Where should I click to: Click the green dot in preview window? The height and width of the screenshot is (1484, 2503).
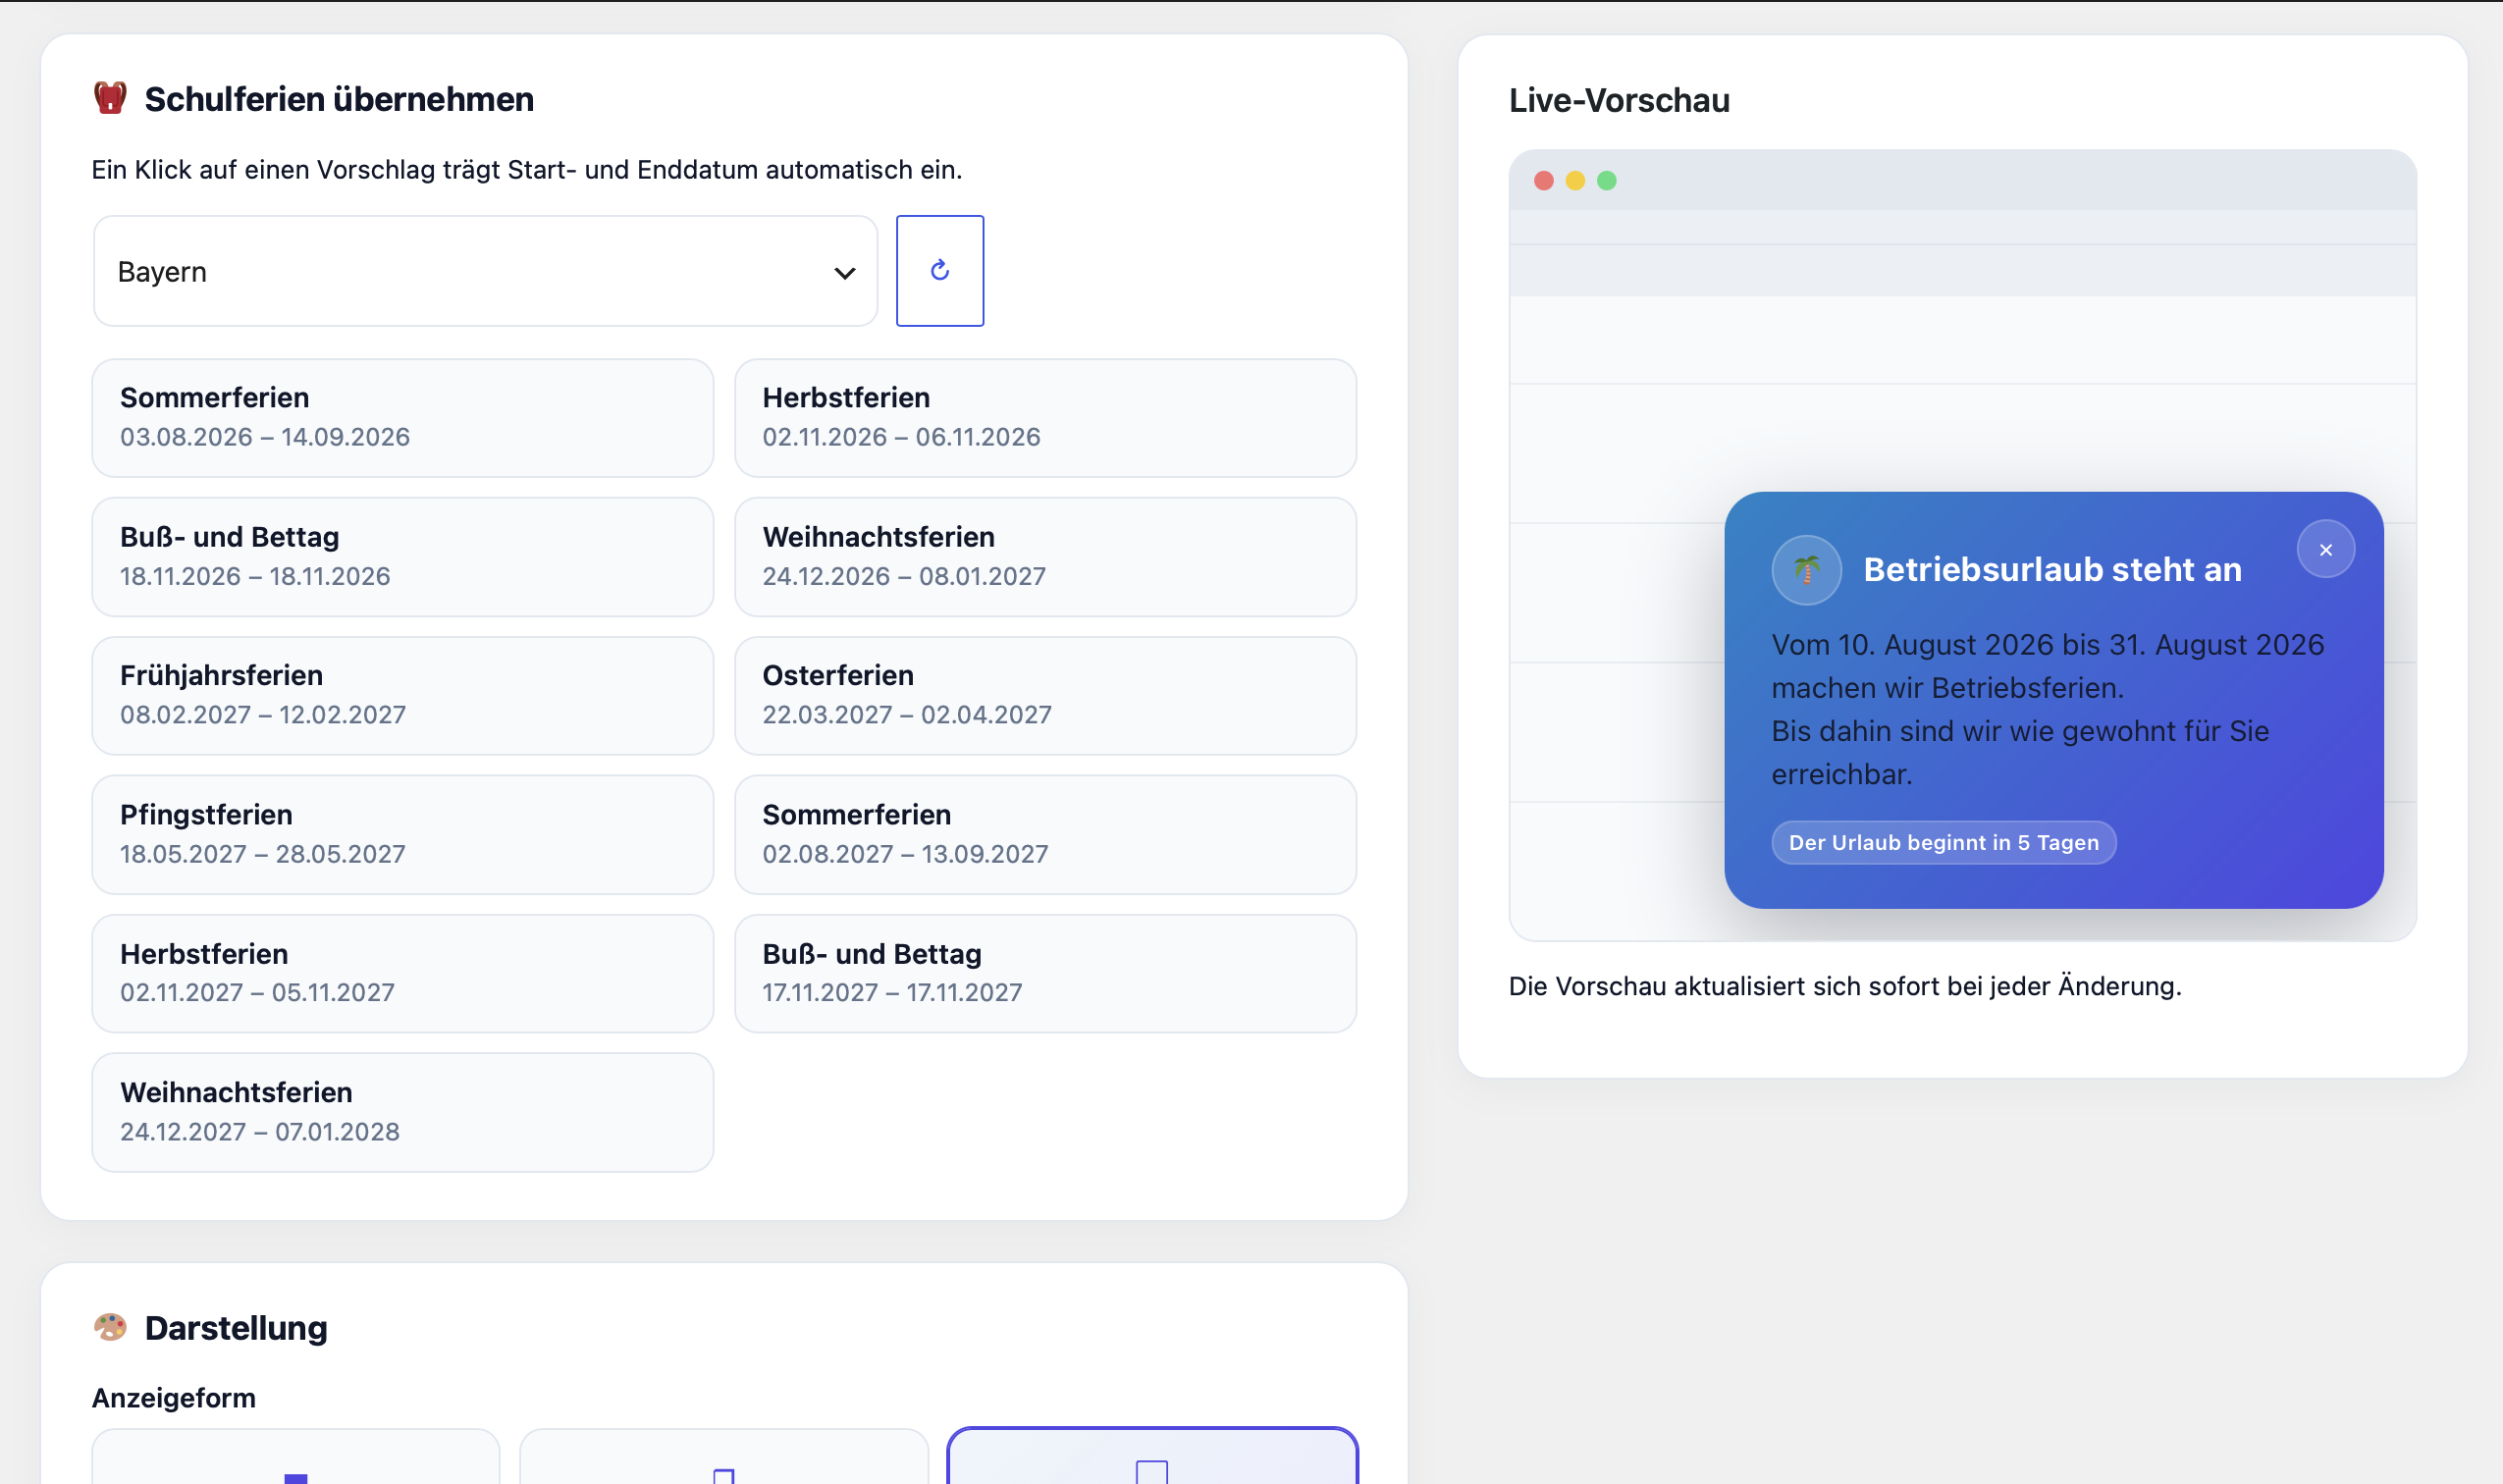(1606, 181)
